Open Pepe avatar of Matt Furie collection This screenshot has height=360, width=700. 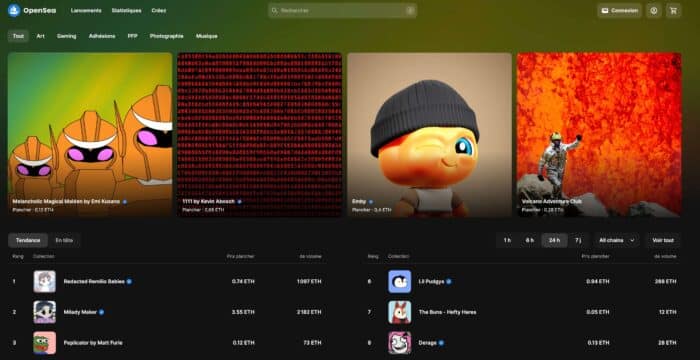pos(45,343)
